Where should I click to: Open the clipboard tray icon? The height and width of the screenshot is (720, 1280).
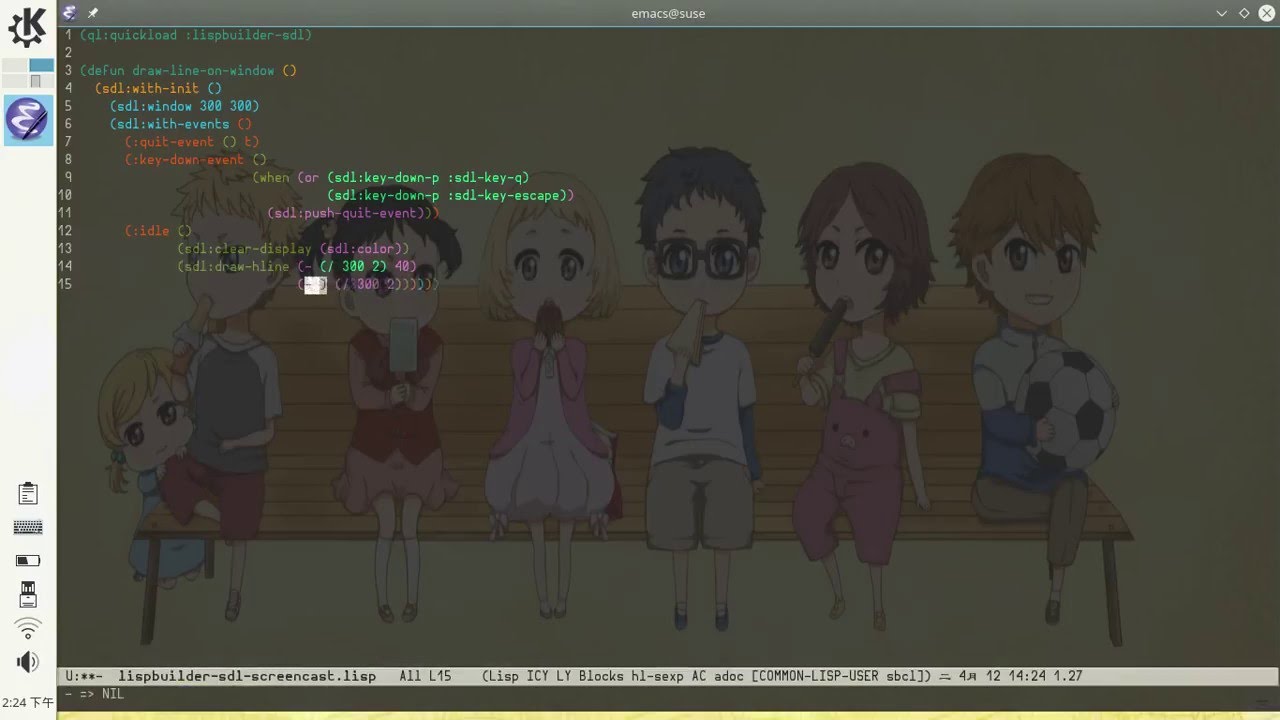point(28,493)
